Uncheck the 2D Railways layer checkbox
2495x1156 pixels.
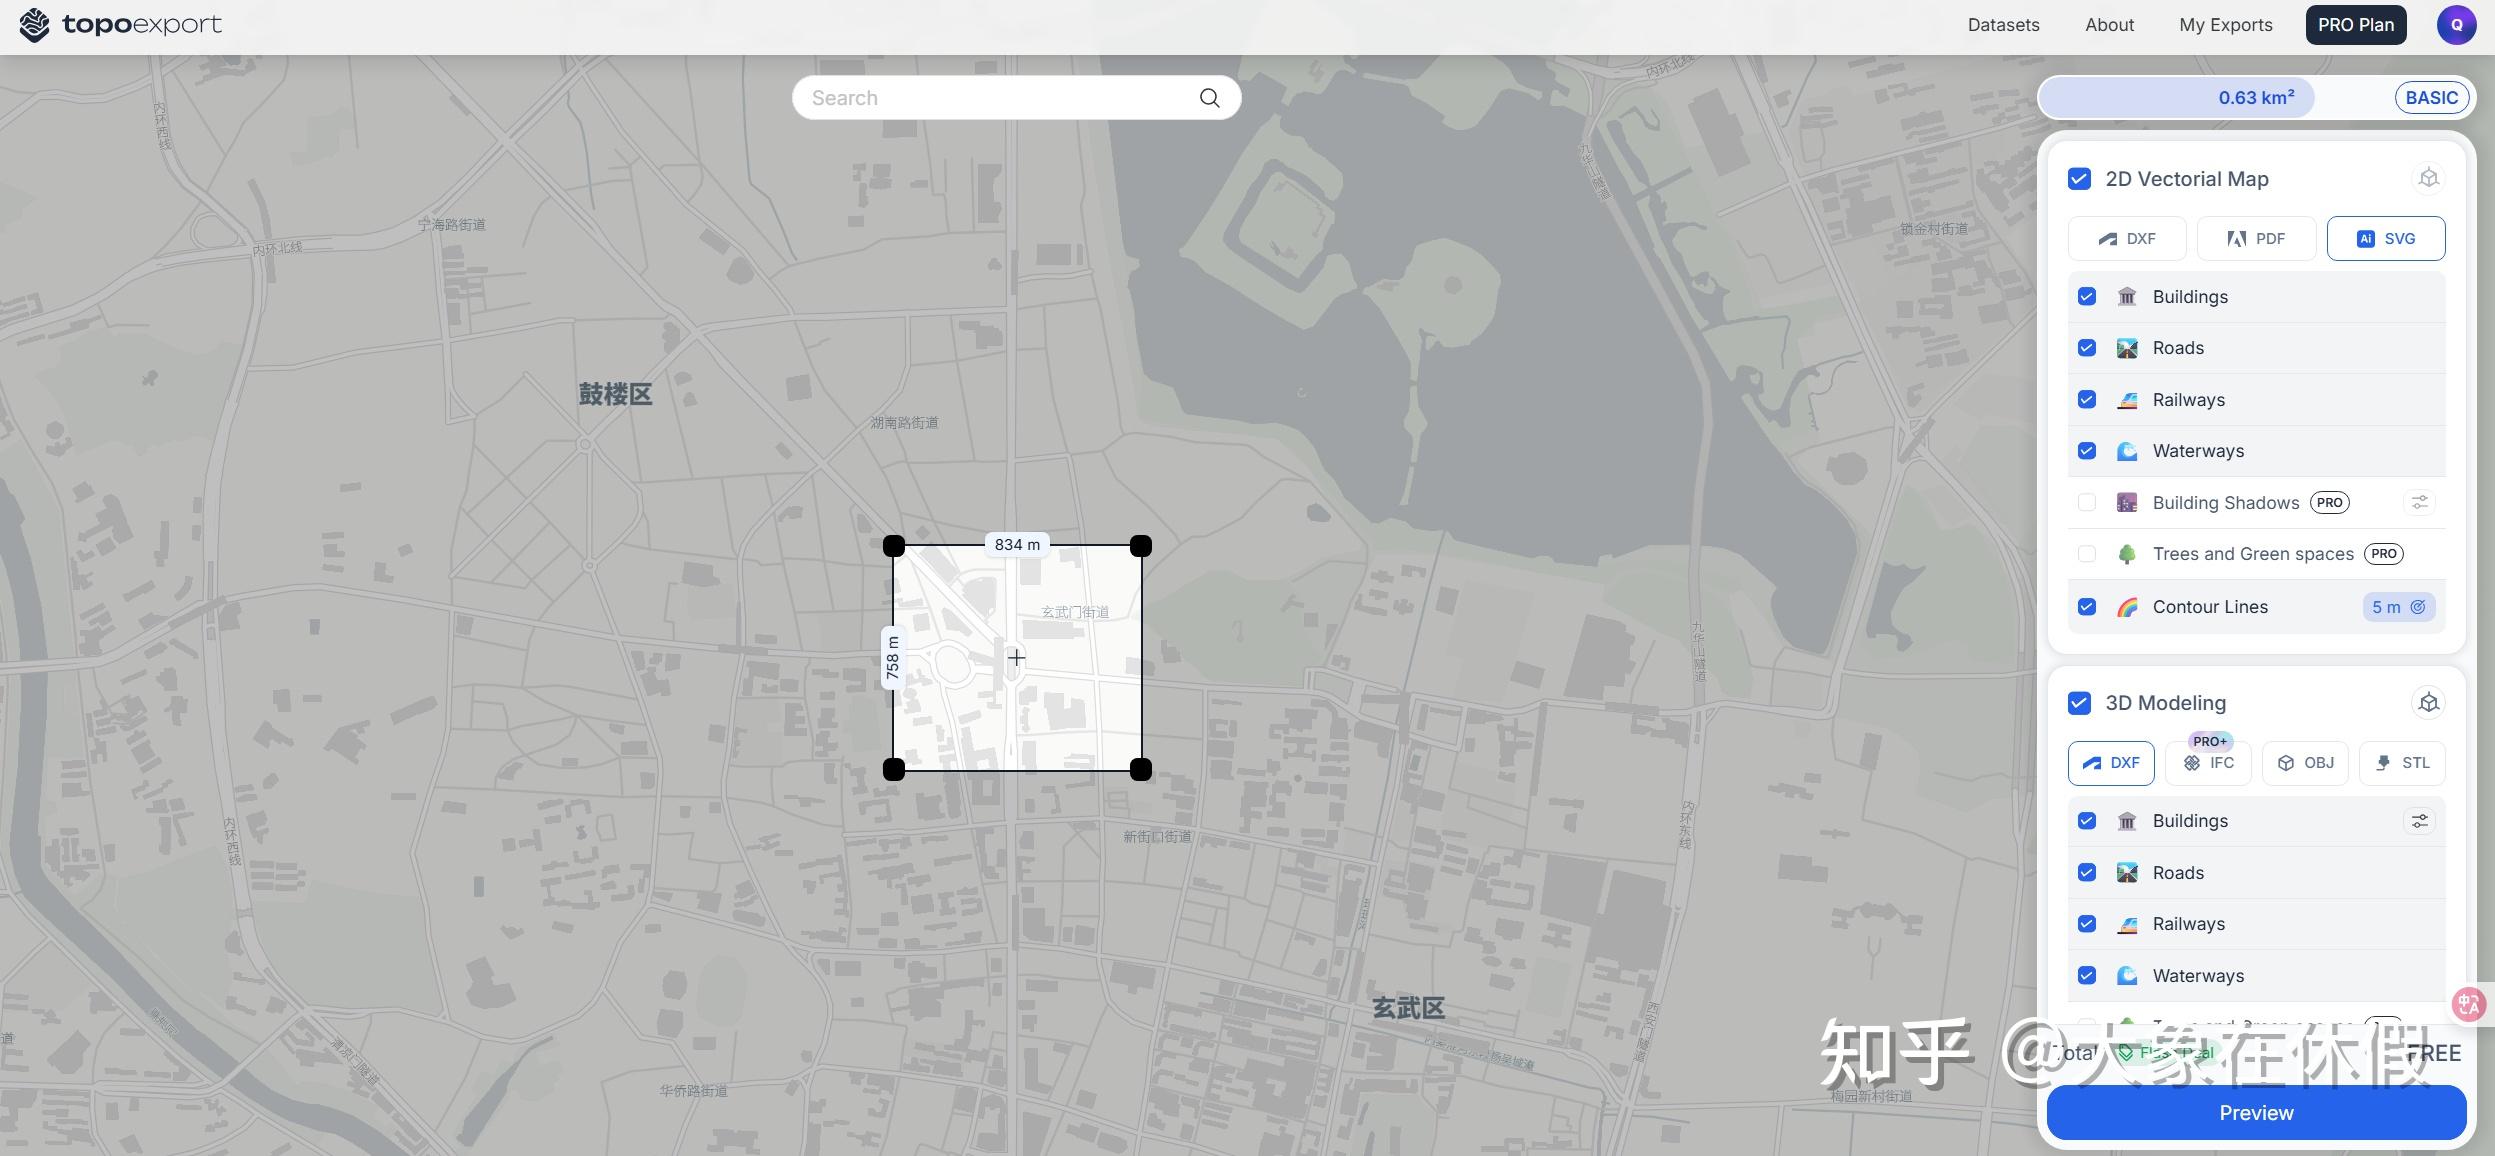(x=2087, y=400)
